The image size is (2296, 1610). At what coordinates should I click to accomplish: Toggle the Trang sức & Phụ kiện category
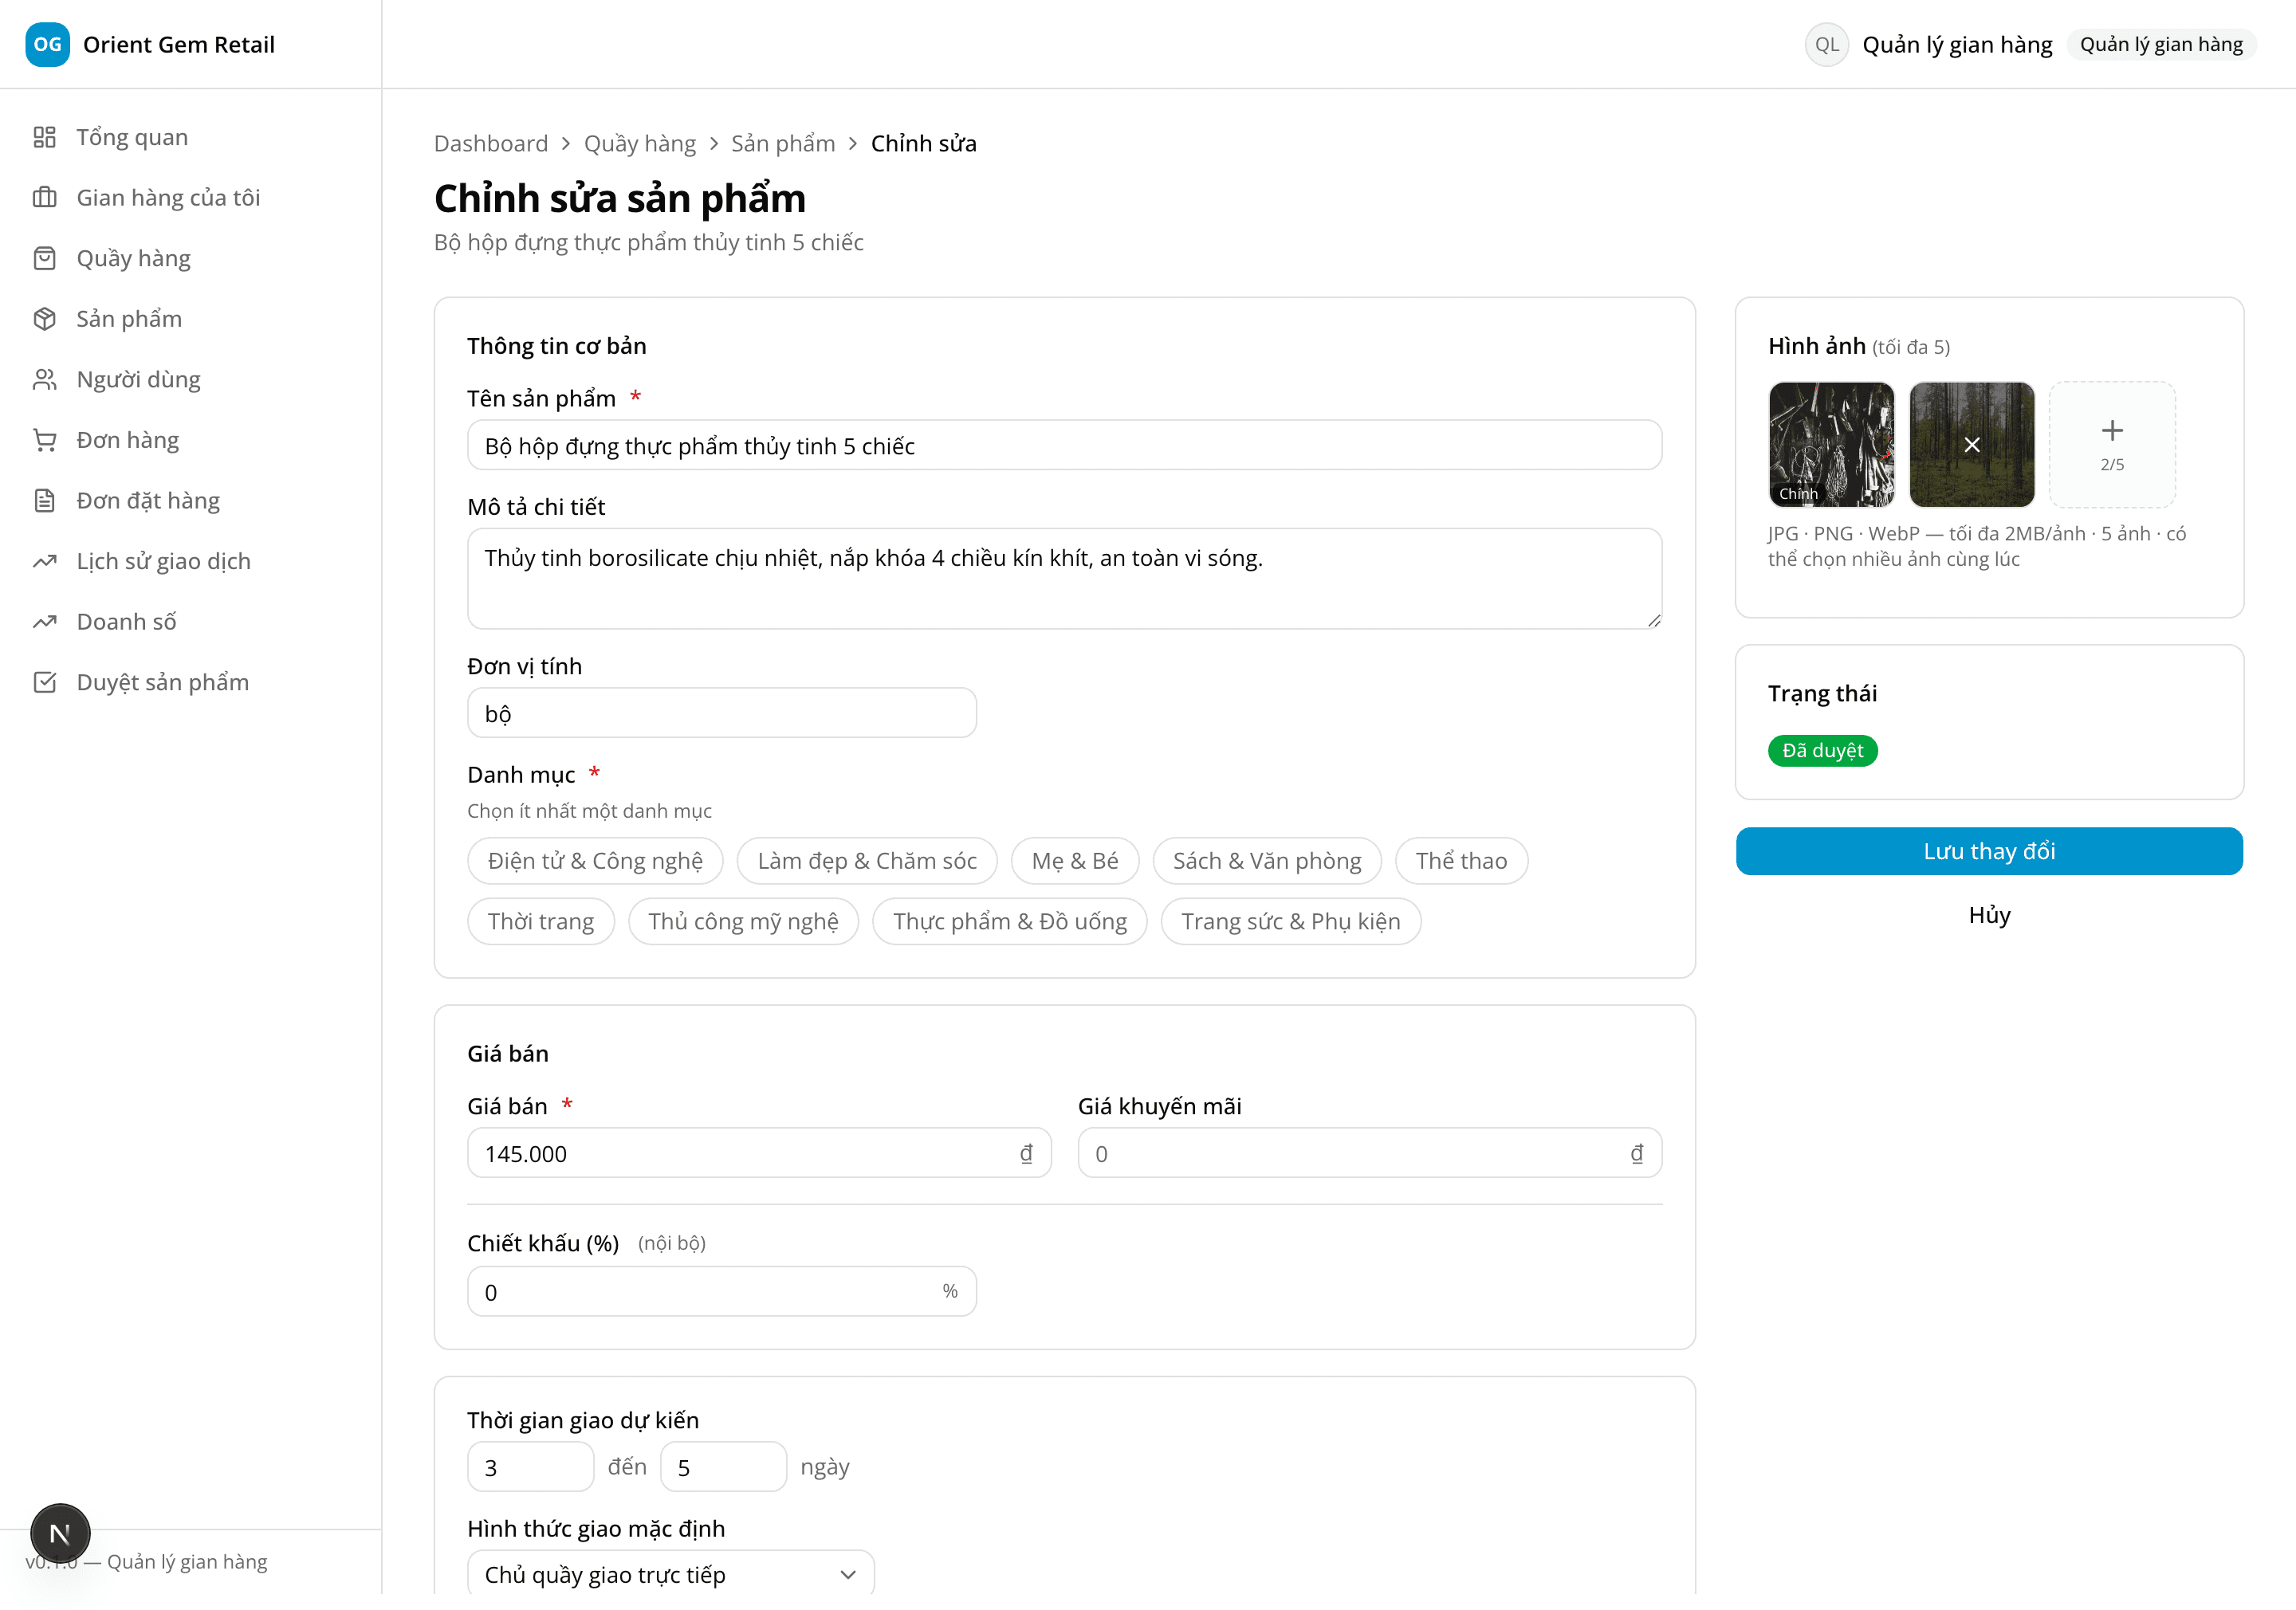1291,921
